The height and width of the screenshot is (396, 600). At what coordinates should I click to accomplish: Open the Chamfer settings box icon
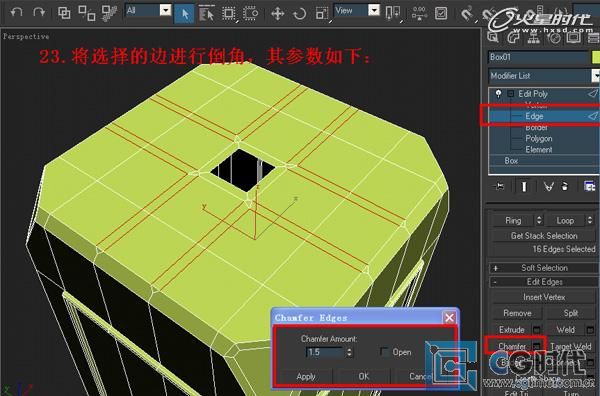pyautogui.click(x=537, y=347)
